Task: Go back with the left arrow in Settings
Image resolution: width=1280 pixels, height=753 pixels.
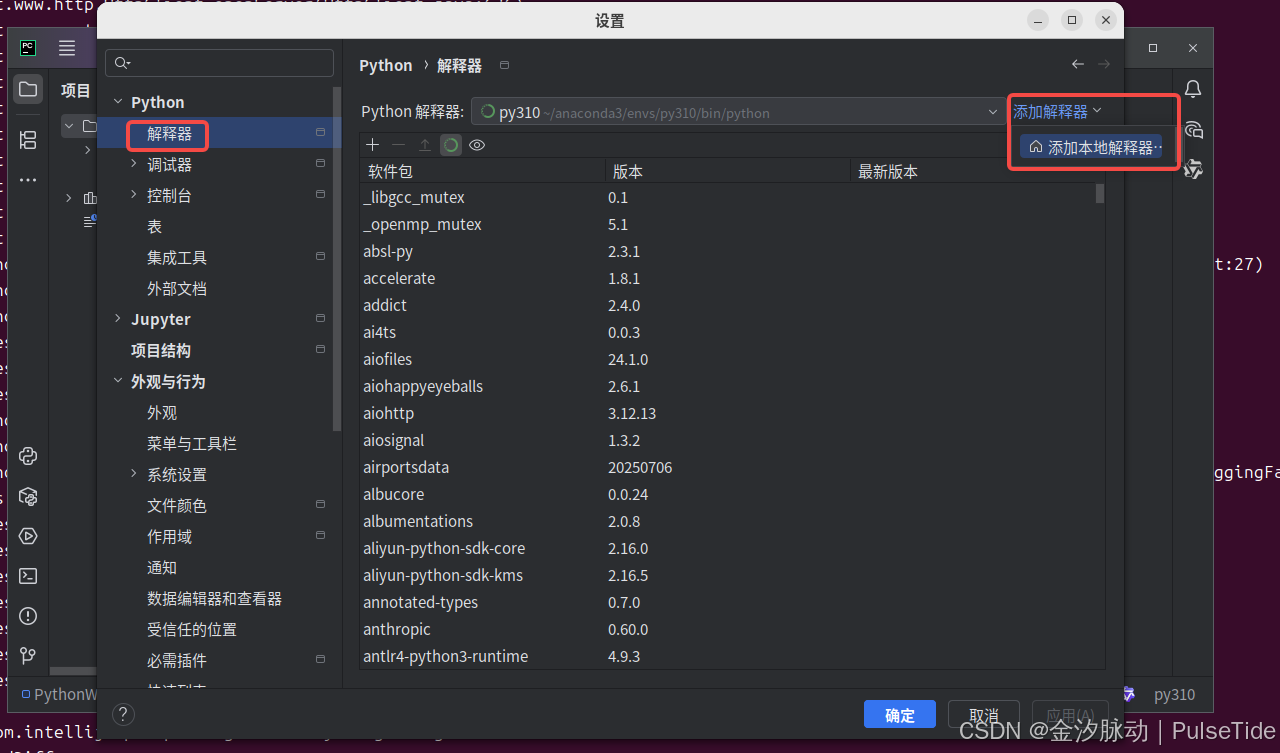Action: [x=1078, y=64]
